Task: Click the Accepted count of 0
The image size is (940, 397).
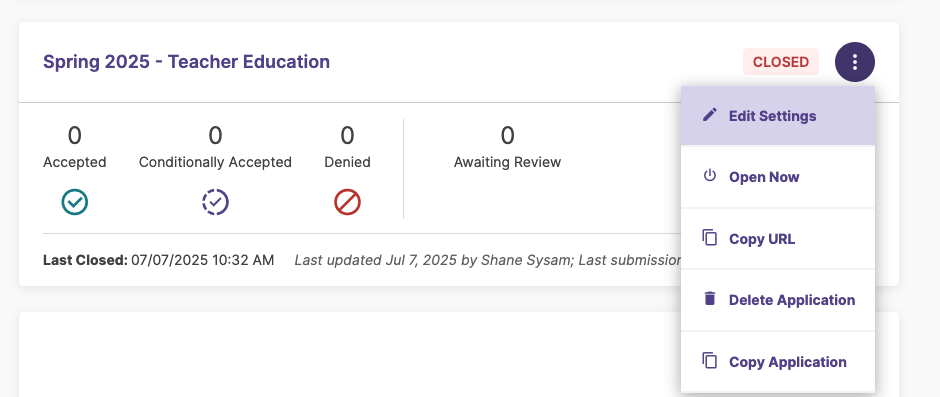Action: [74, 136]
